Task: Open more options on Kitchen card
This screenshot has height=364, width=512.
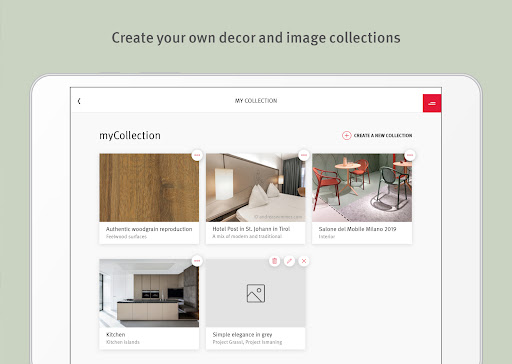Action: click(x=197, y=261)
